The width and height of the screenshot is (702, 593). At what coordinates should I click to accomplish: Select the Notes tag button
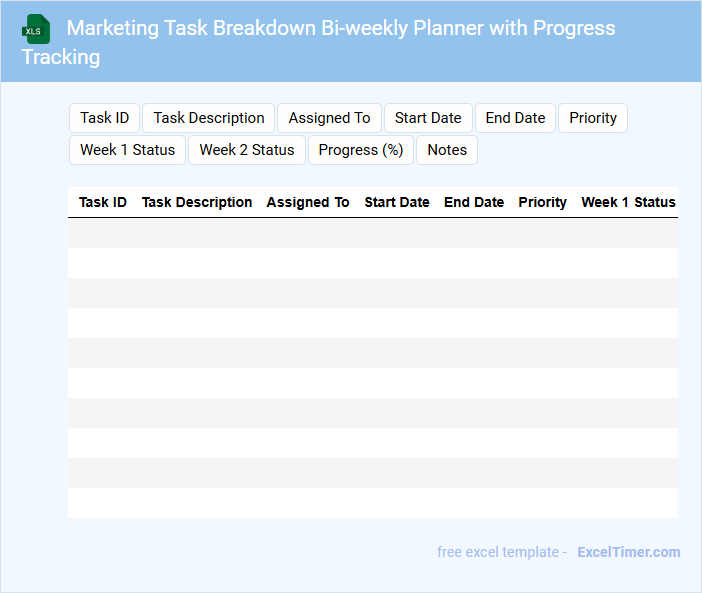pos(447,150)
